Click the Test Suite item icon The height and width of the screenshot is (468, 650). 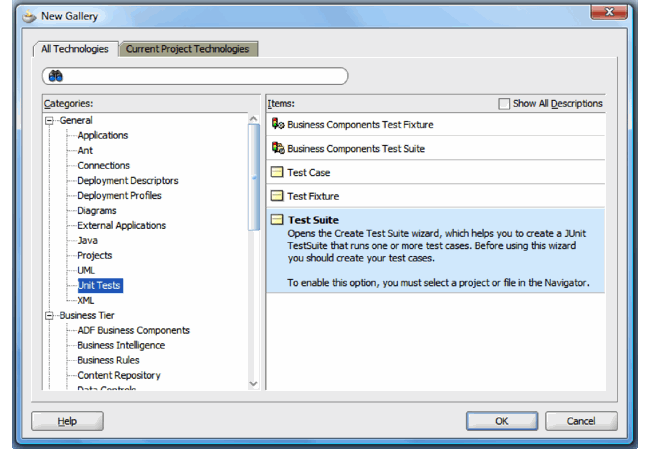277,220
